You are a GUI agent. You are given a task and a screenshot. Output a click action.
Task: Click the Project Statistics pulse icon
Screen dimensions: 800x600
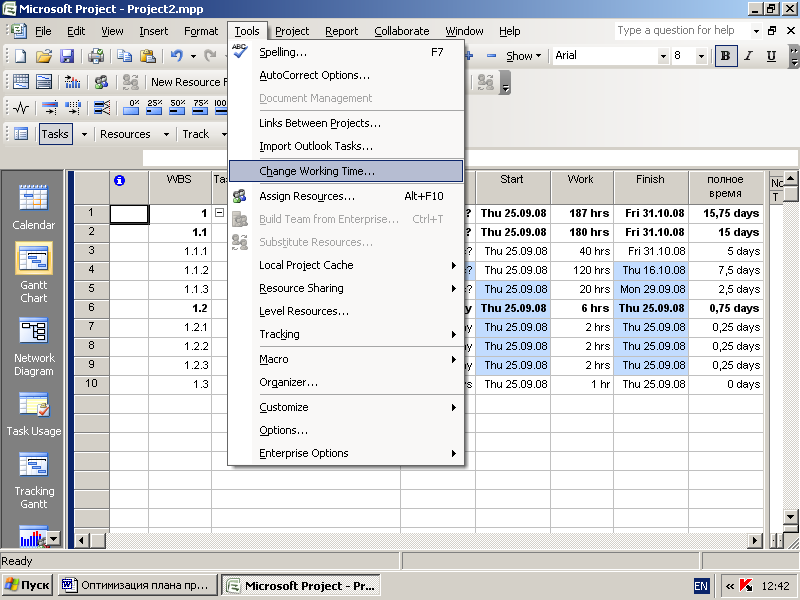click(21, 107)
